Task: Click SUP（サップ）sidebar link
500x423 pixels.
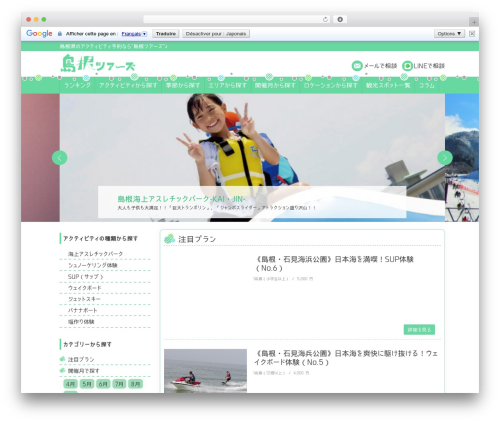Action: (86, 277)
